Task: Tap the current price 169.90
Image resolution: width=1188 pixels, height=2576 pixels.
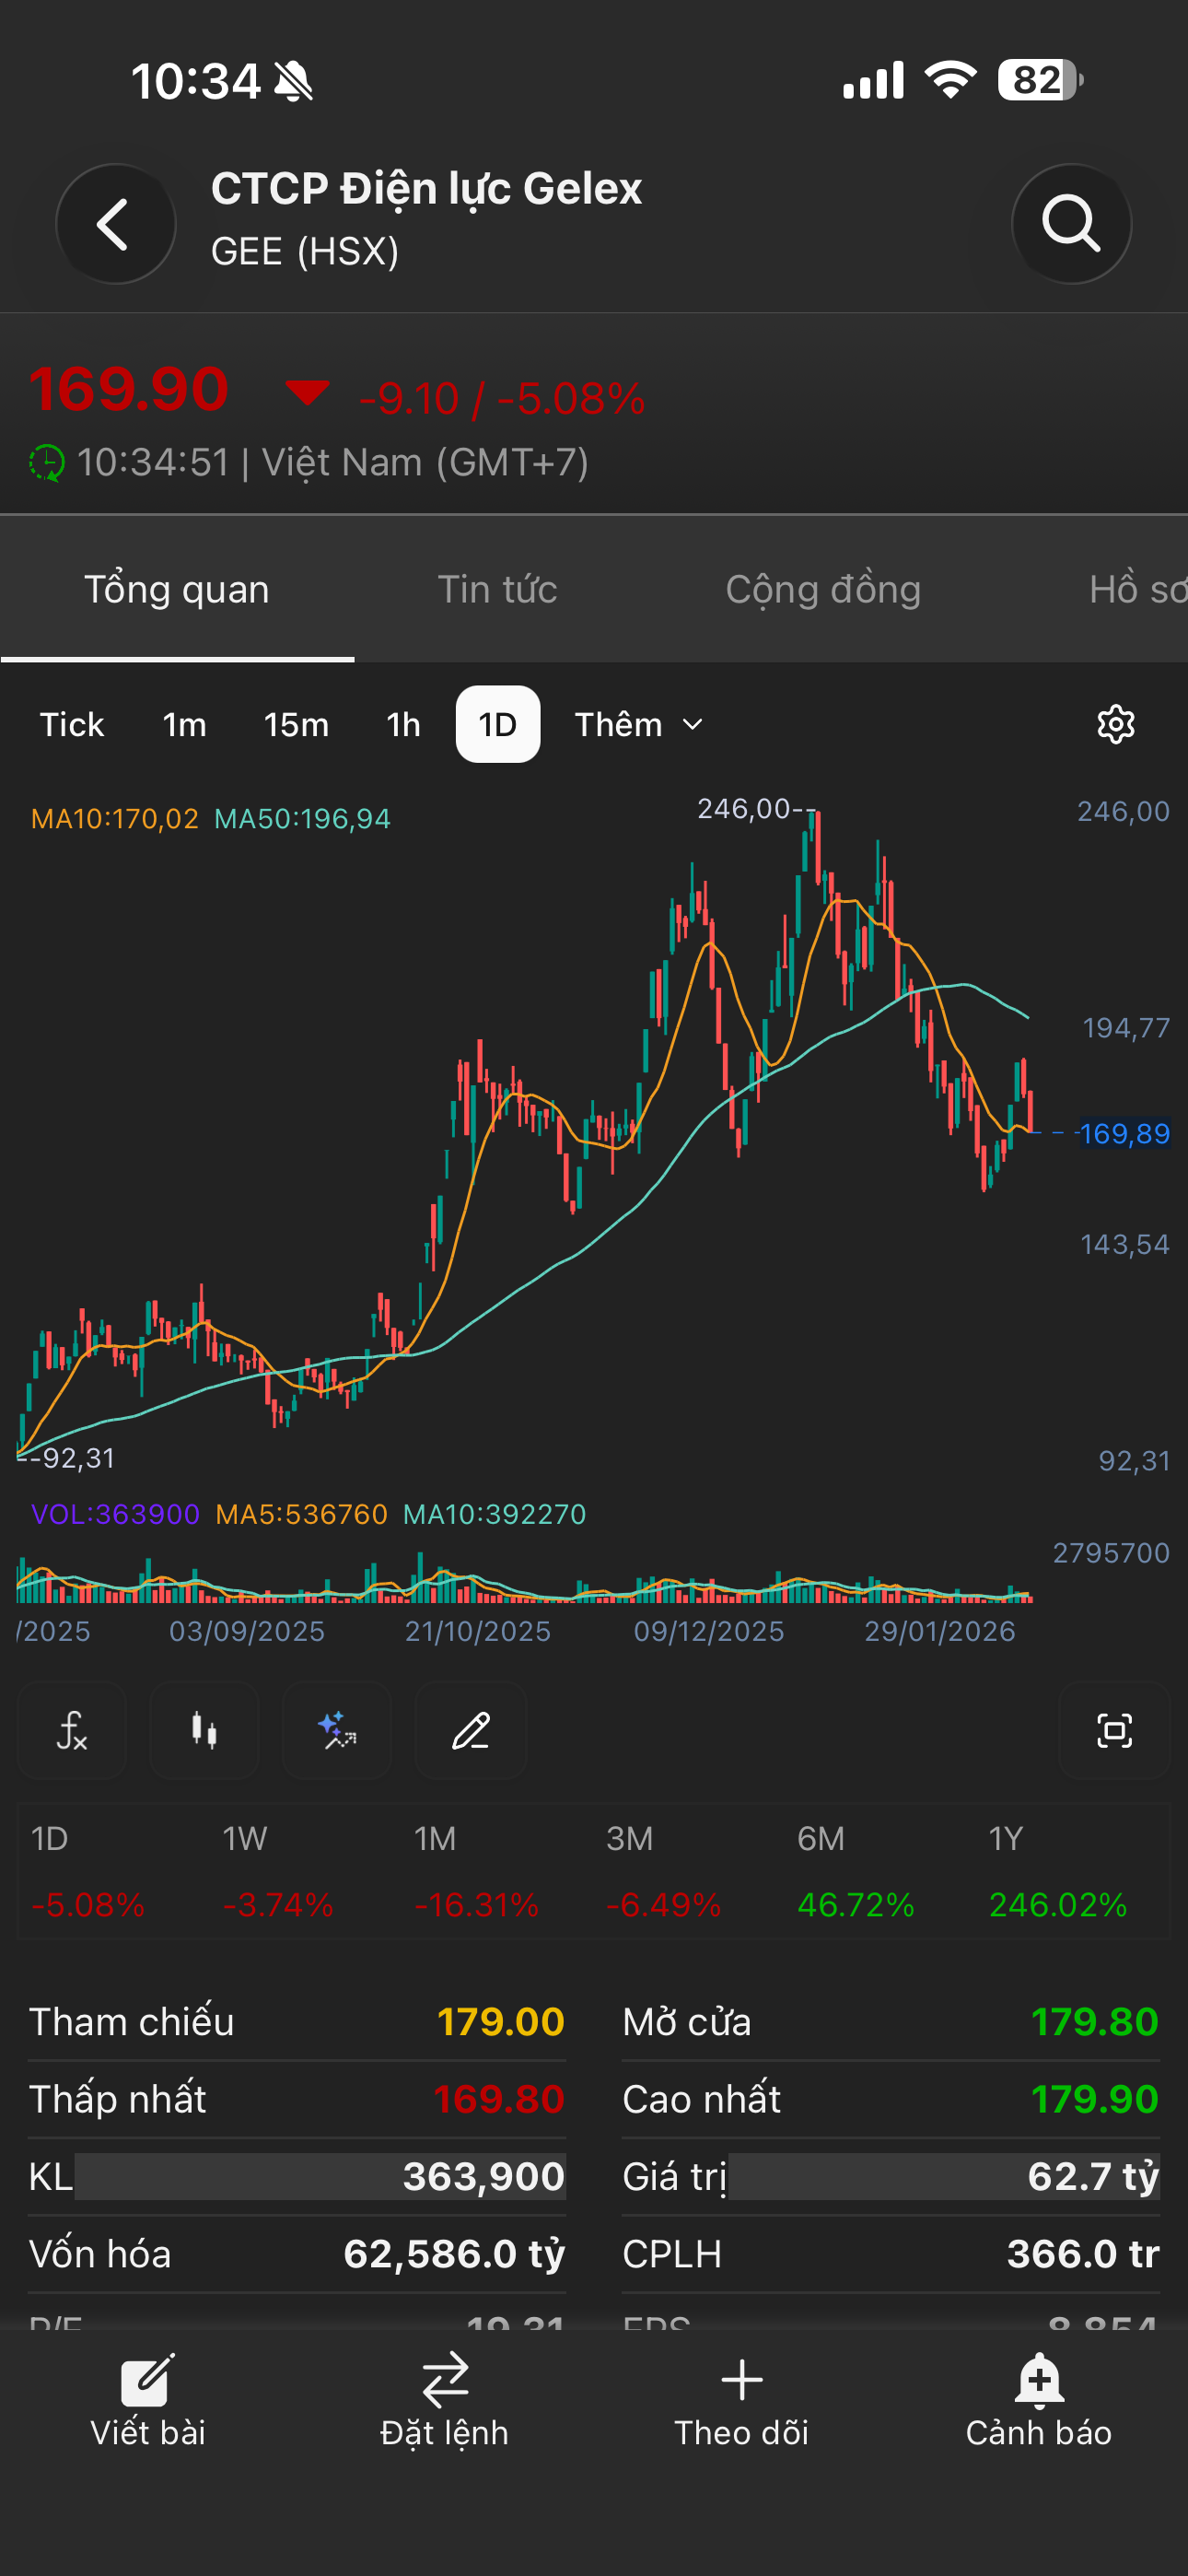Action: (x=129, y=389)
